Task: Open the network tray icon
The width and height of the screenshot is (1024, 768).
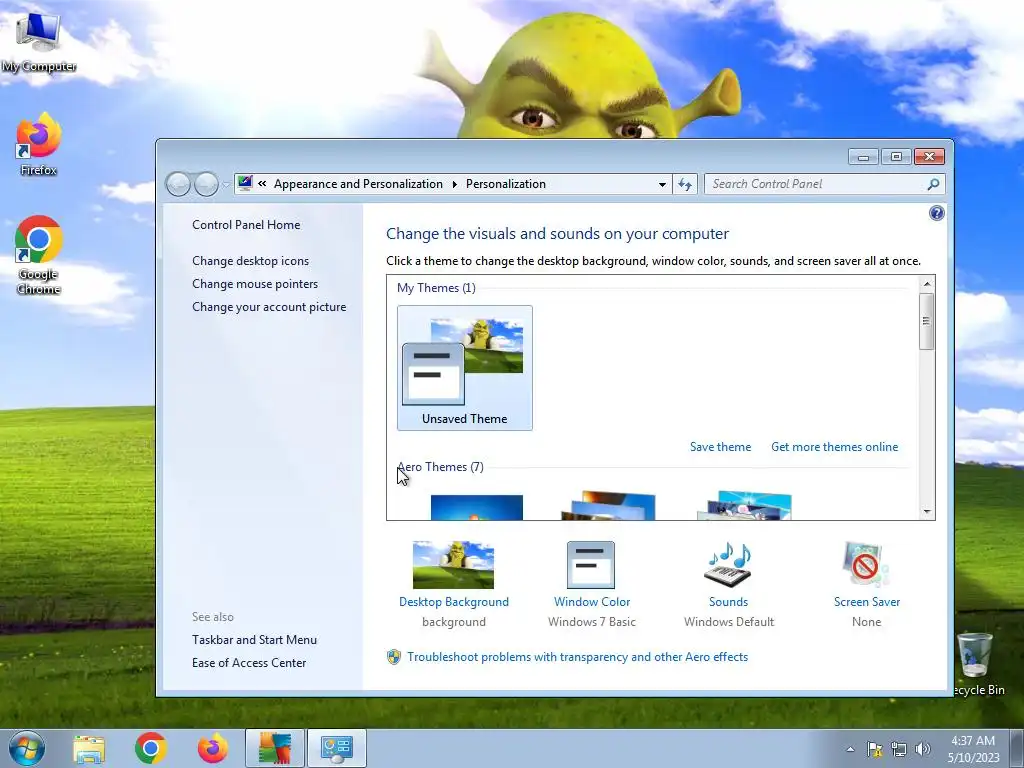Action: [899, 749]
